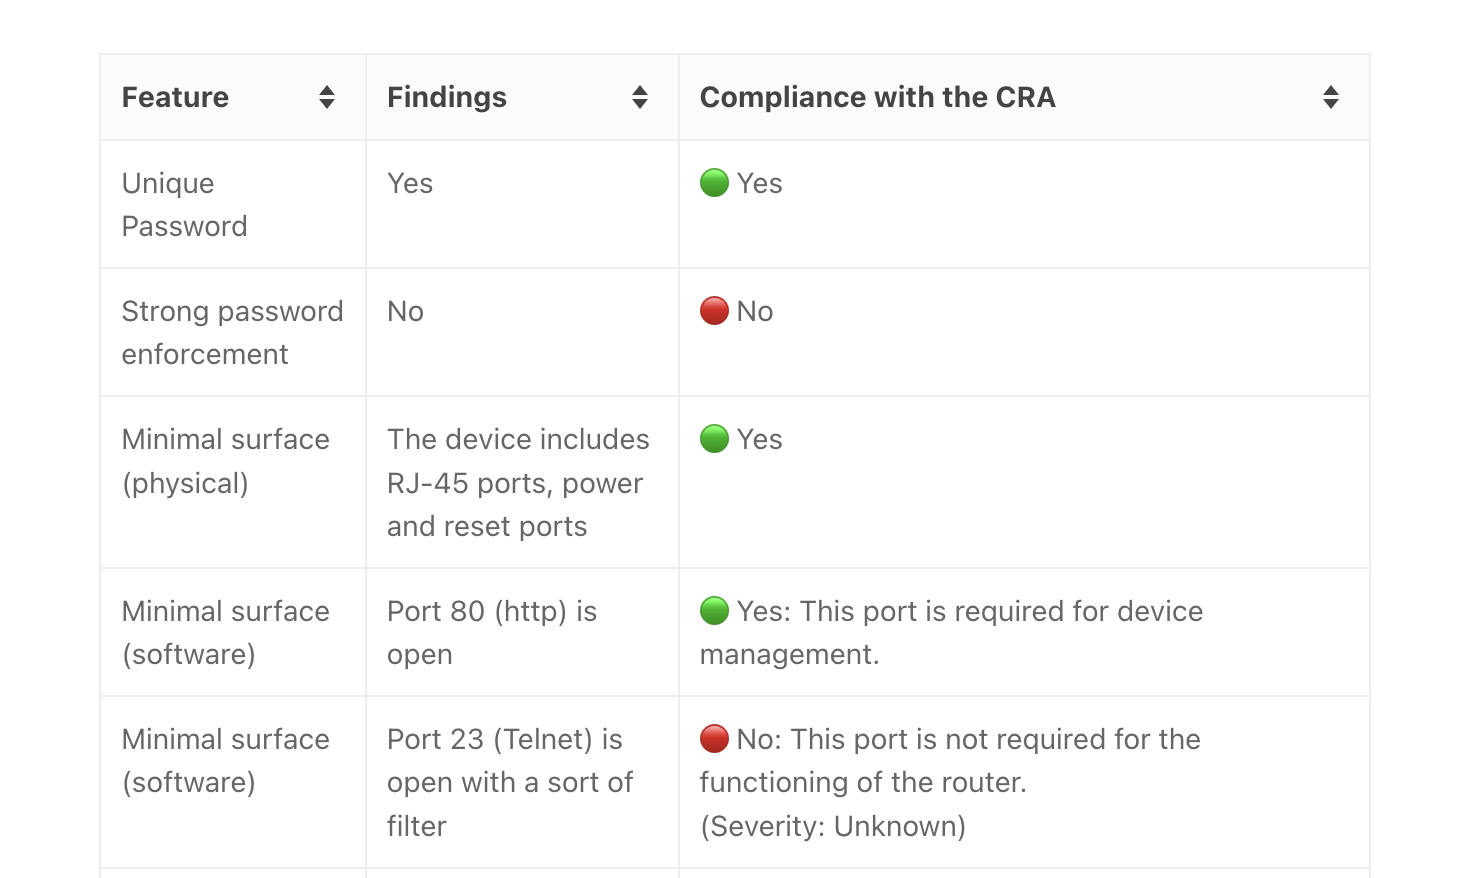The height and width of the screenshot is (878, 1468).
Task: Click the sort icon next to Feature header
Action: (x=329, y=96)
